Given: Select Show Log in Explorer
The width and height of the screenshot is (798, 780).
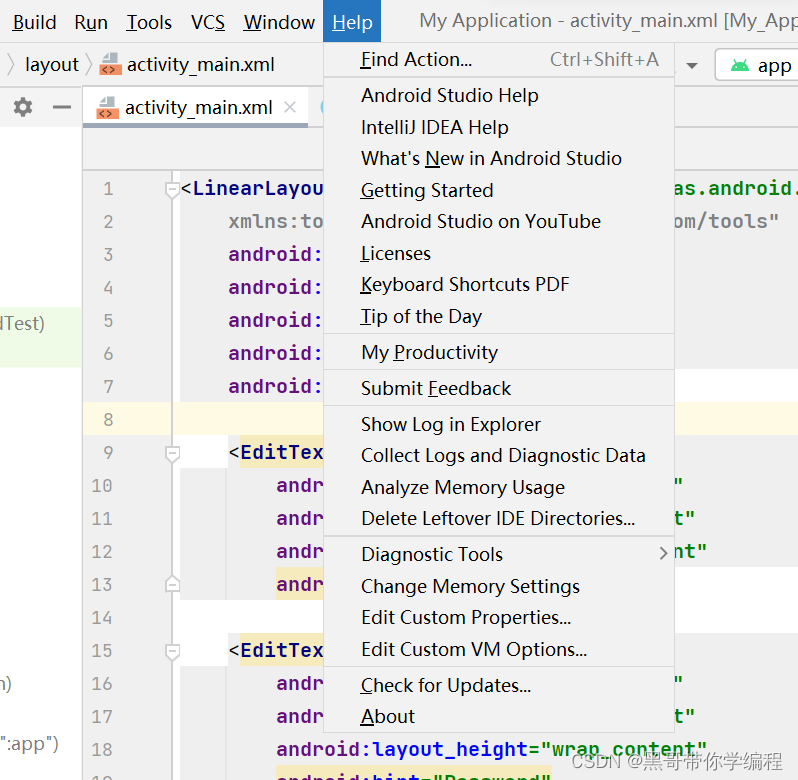Looking at the screenshot, I should click(499, 424).
